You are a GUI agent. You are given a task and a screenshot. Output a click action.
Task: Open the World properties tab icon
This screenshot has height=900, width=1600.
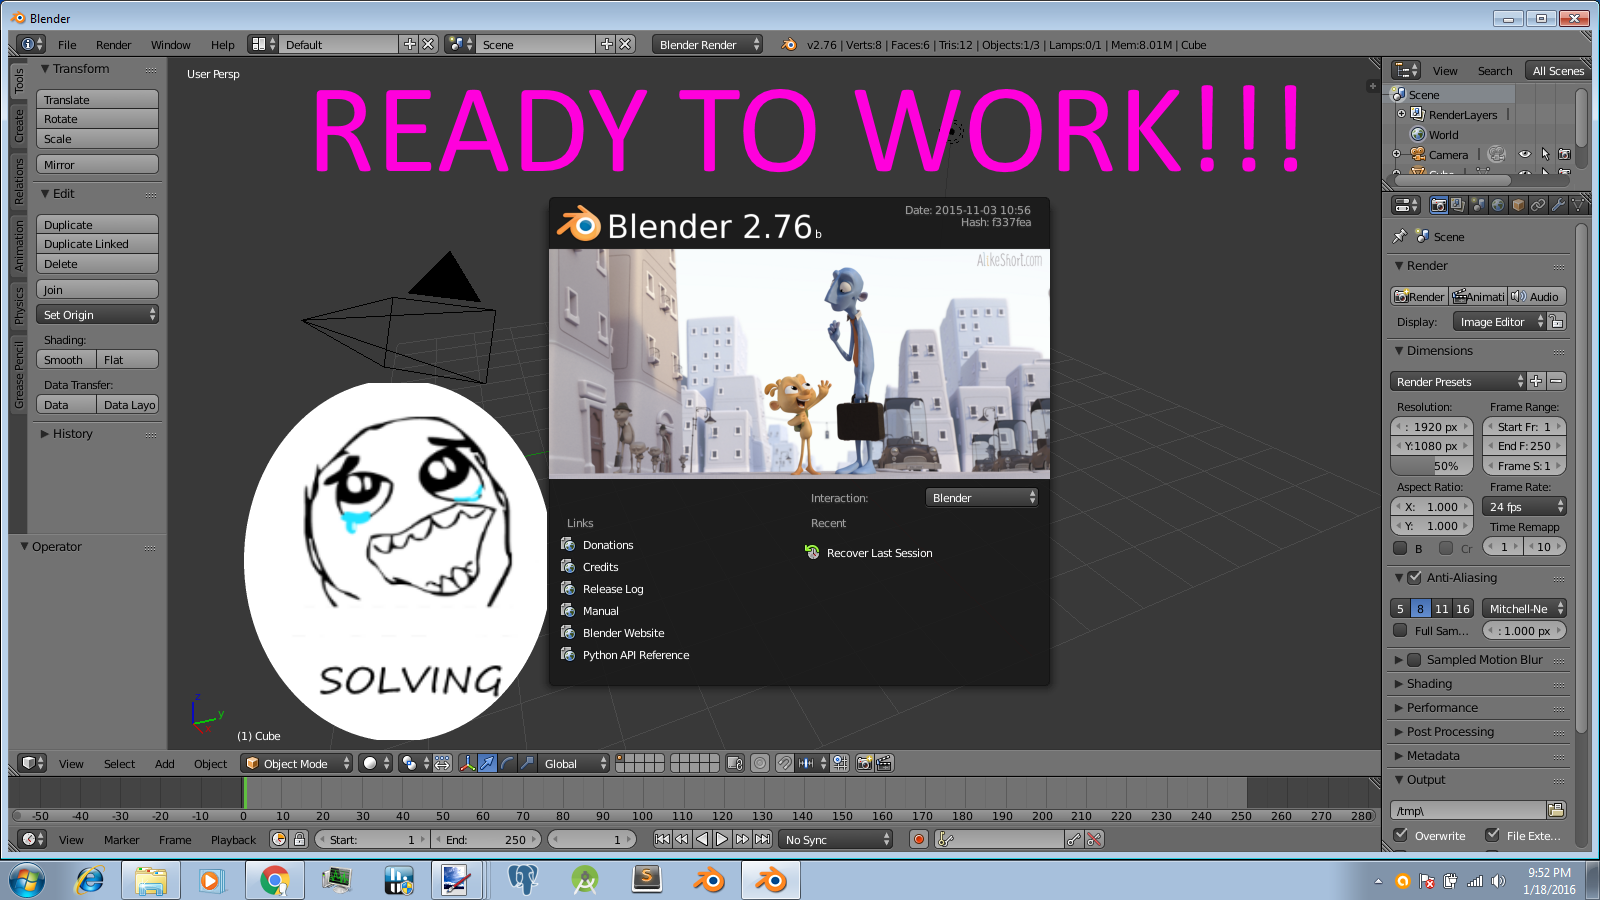coord(1498,205)
